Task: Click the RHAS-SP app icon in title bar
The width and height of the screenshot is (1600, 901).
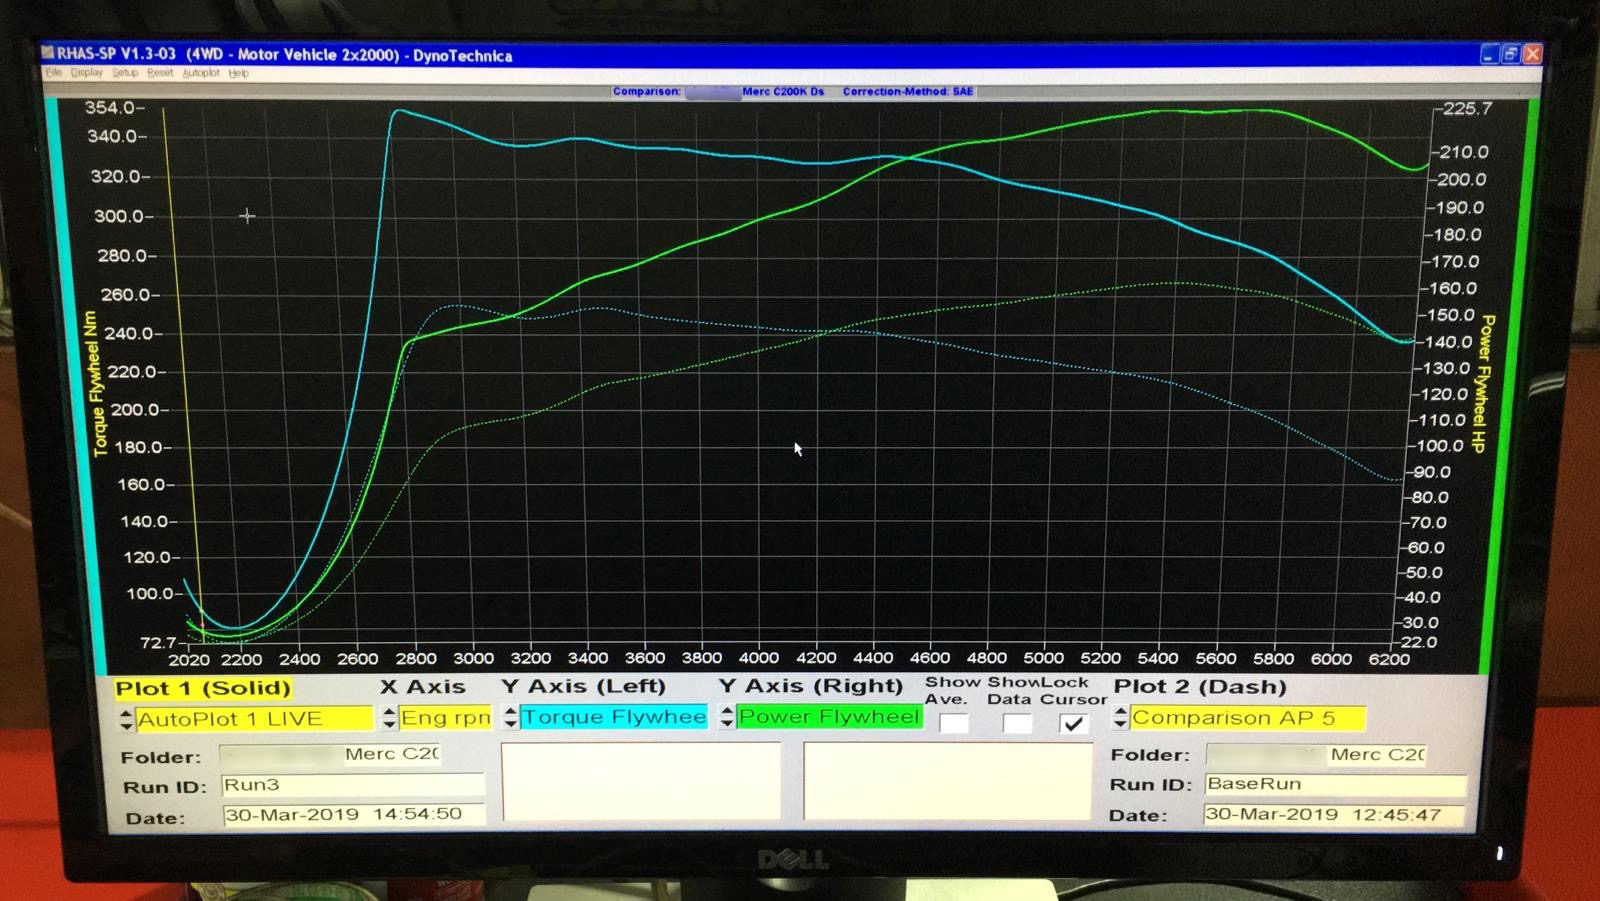Action: click(x=48, y=53)
